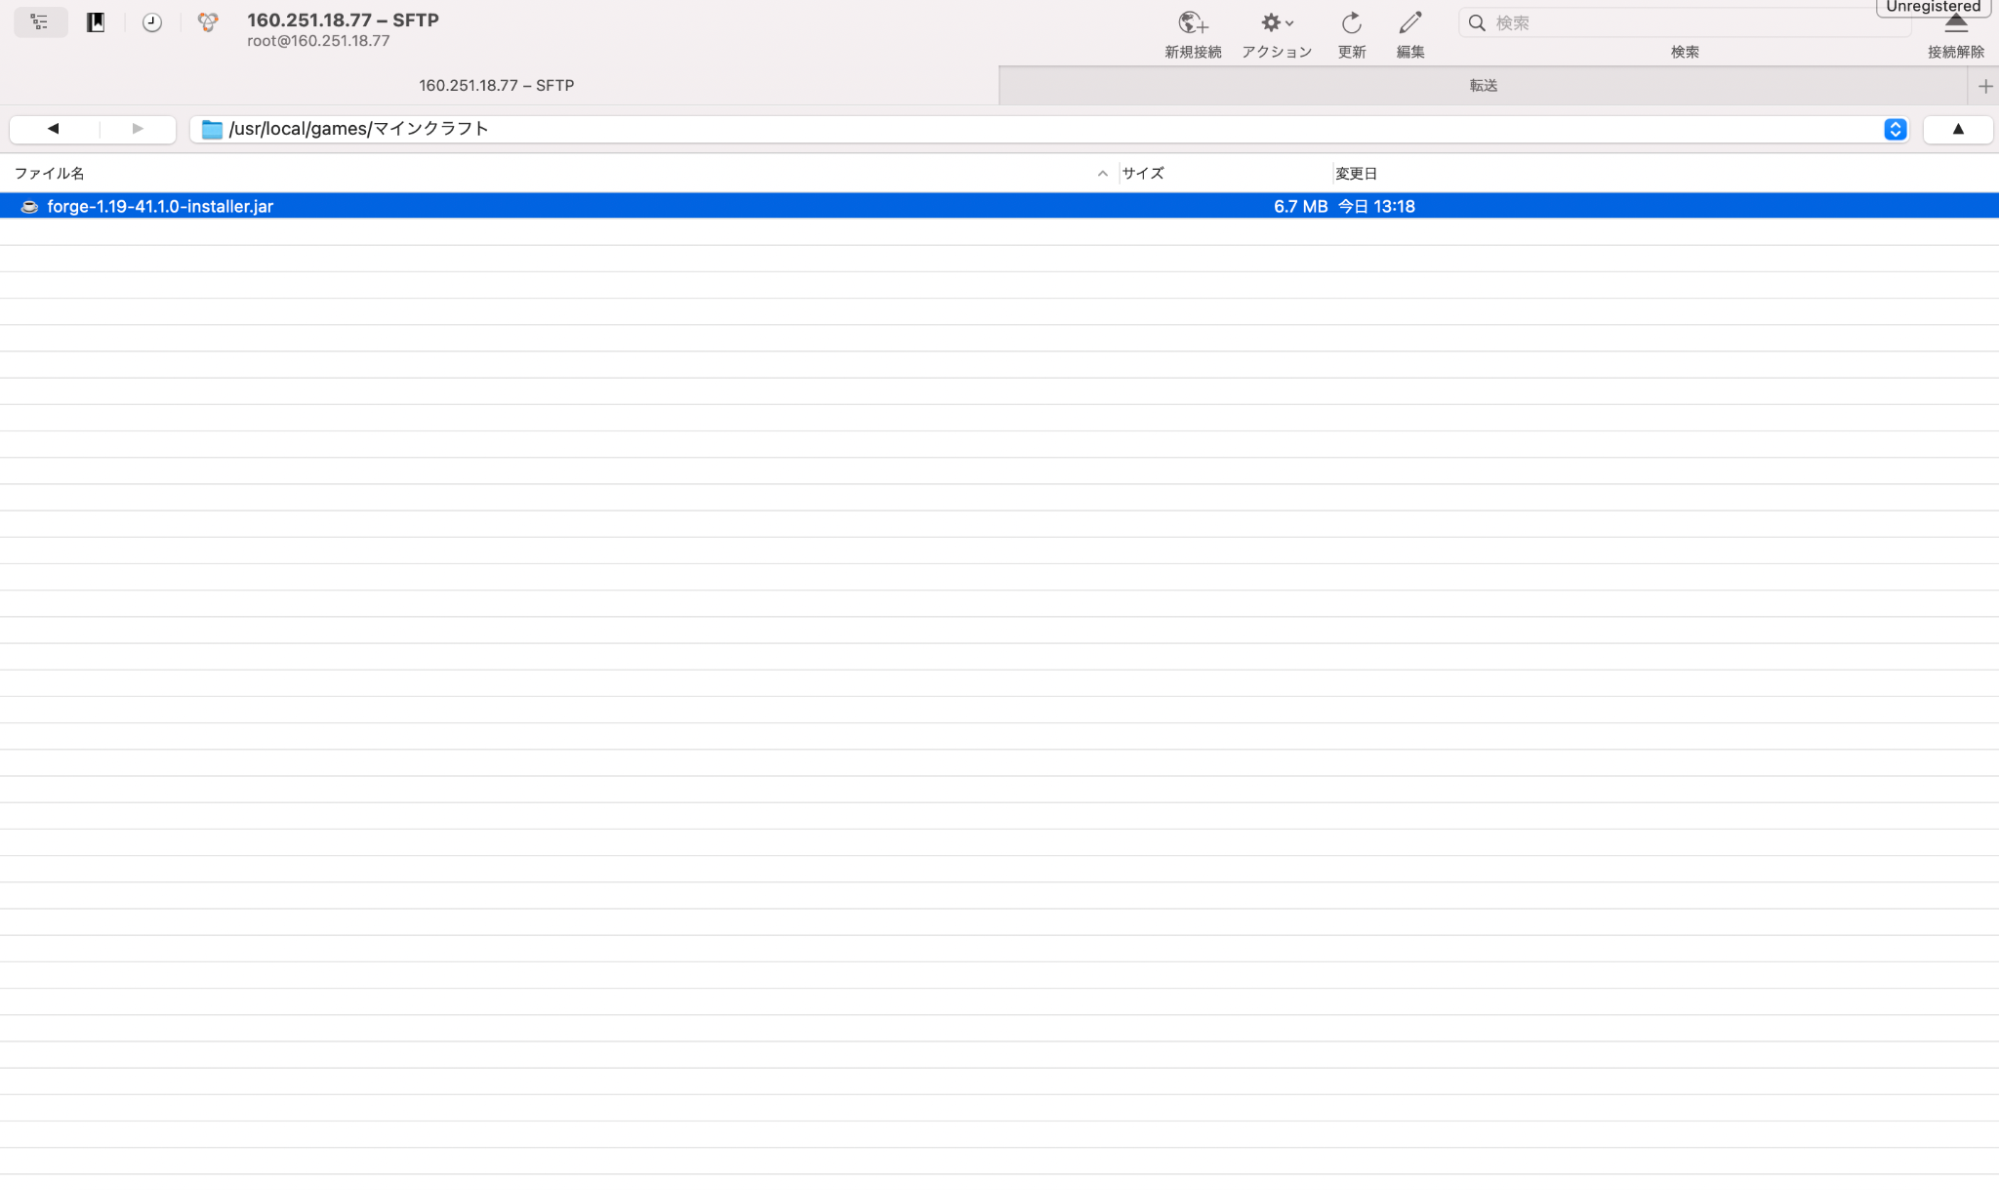This screenshot has height=1190, width=1999.
Task: Focus the 検索 search field
Action: click(1685, 22)
